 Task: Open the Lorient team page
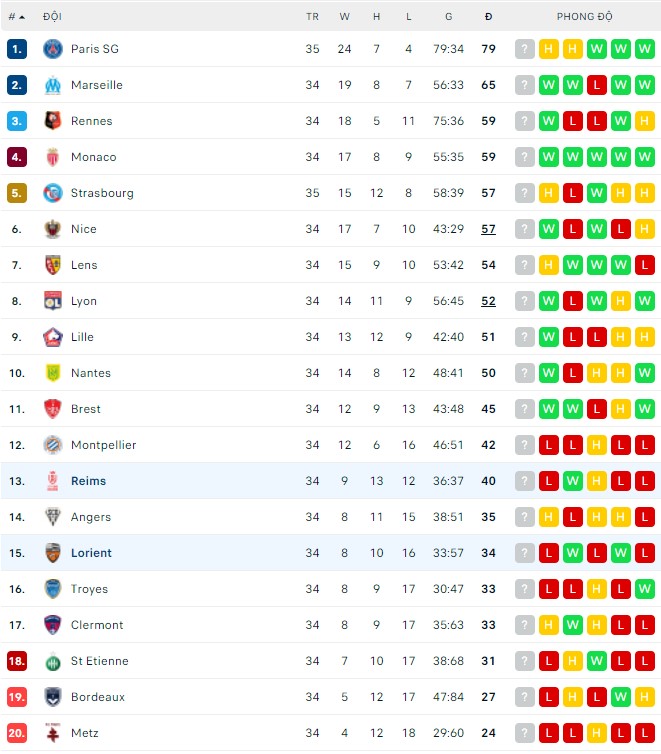[x=91, y=553]
